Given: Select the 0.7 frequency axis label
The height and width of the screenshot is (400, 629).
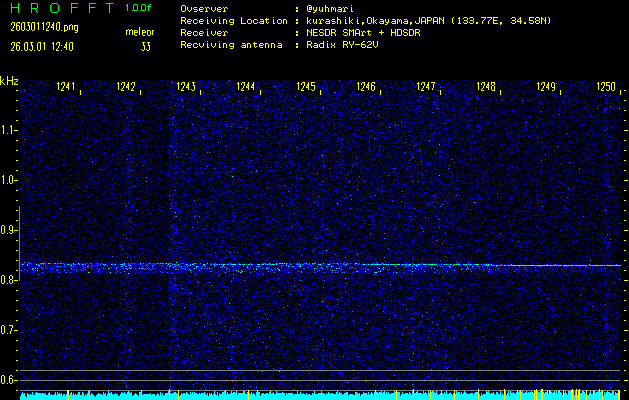Looking at the screenshot, I should pyautogui.click(x=7, y=330).
